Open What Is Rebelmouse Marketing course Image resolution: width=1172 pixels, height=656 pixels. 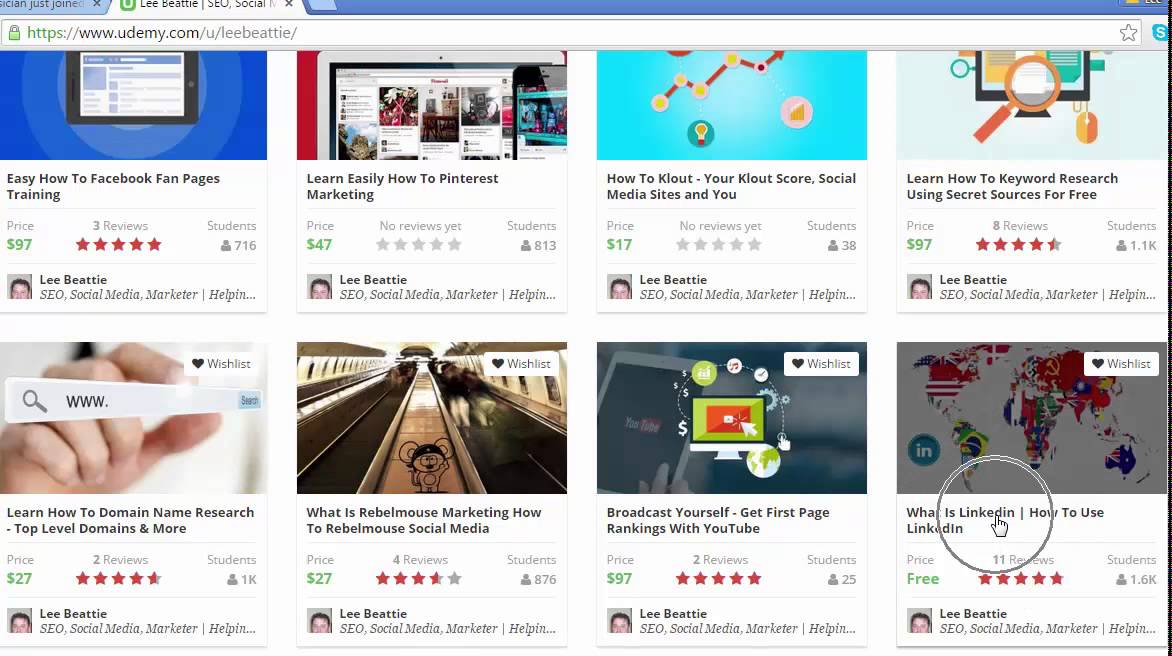(x=424, y=520)
